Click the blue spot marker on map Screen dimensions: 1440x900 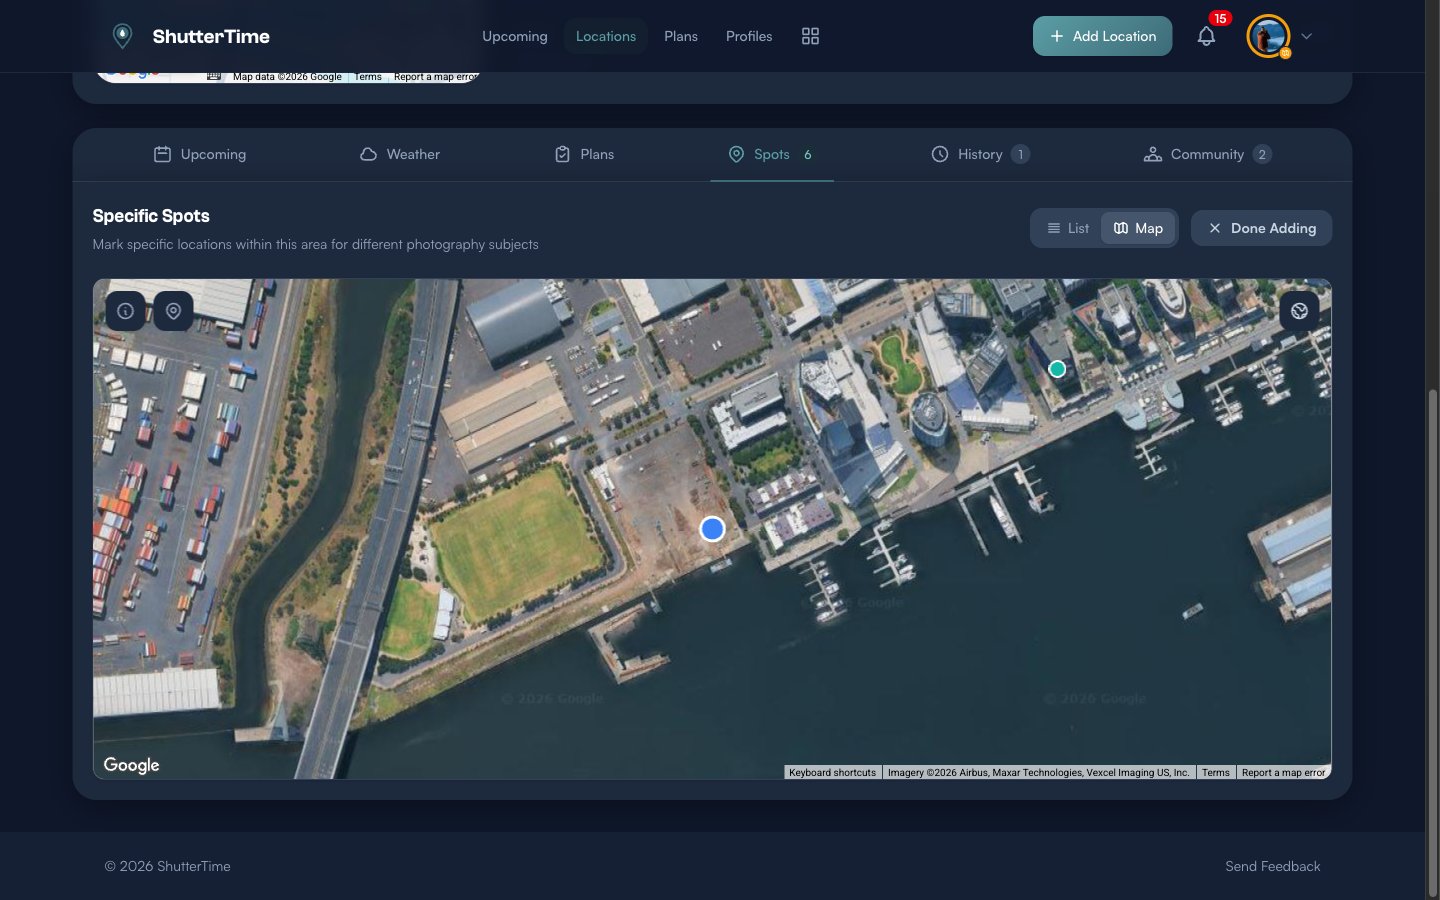click(712, 528)
